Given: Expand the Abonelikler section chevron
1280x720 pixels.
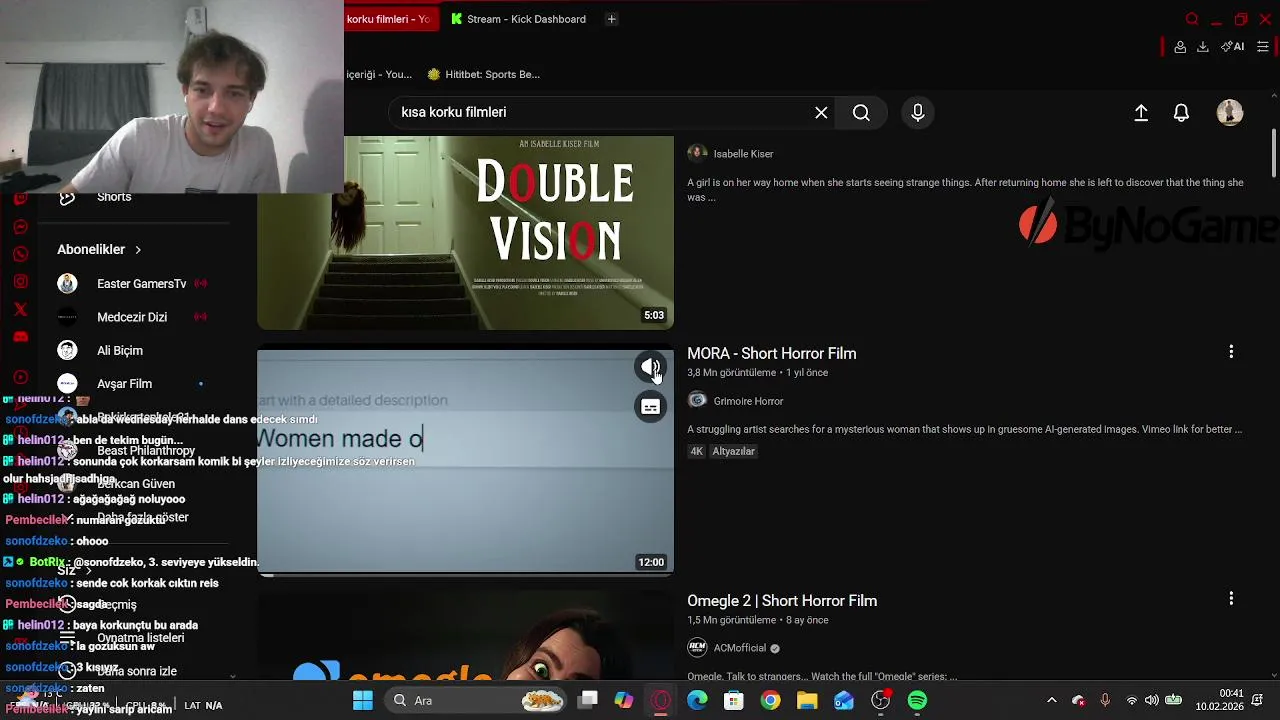Looking at the screenshot, I should pyautogui.click(x=138, y=250).
